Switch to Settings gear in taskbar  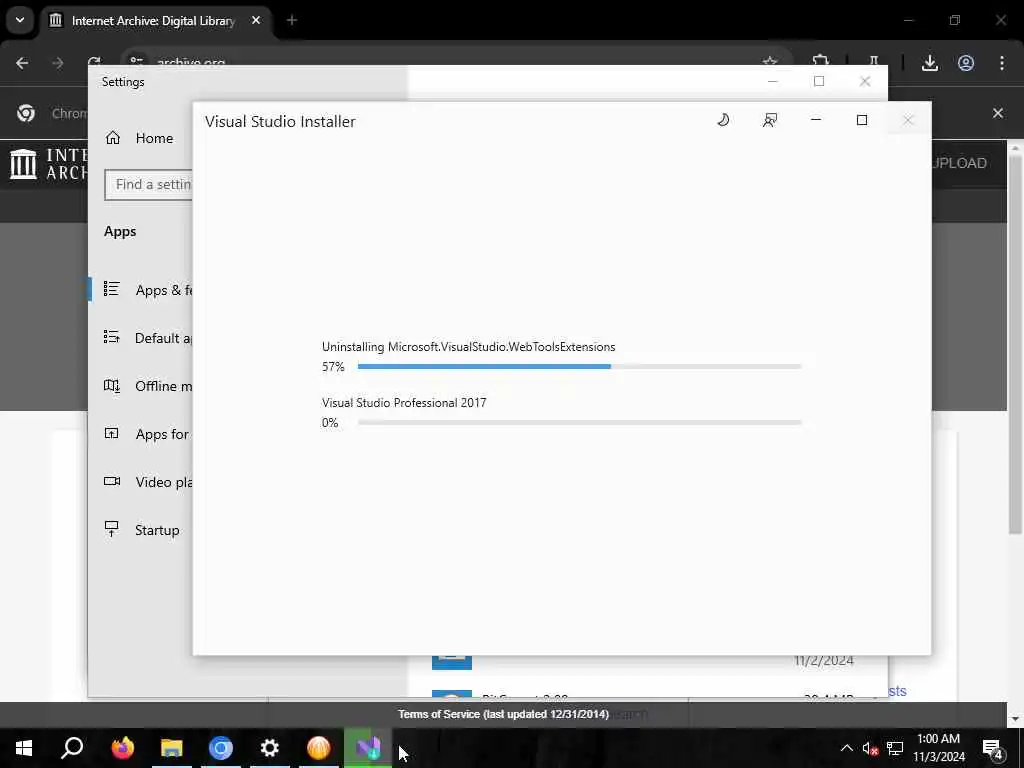click(x=270, y=748)
